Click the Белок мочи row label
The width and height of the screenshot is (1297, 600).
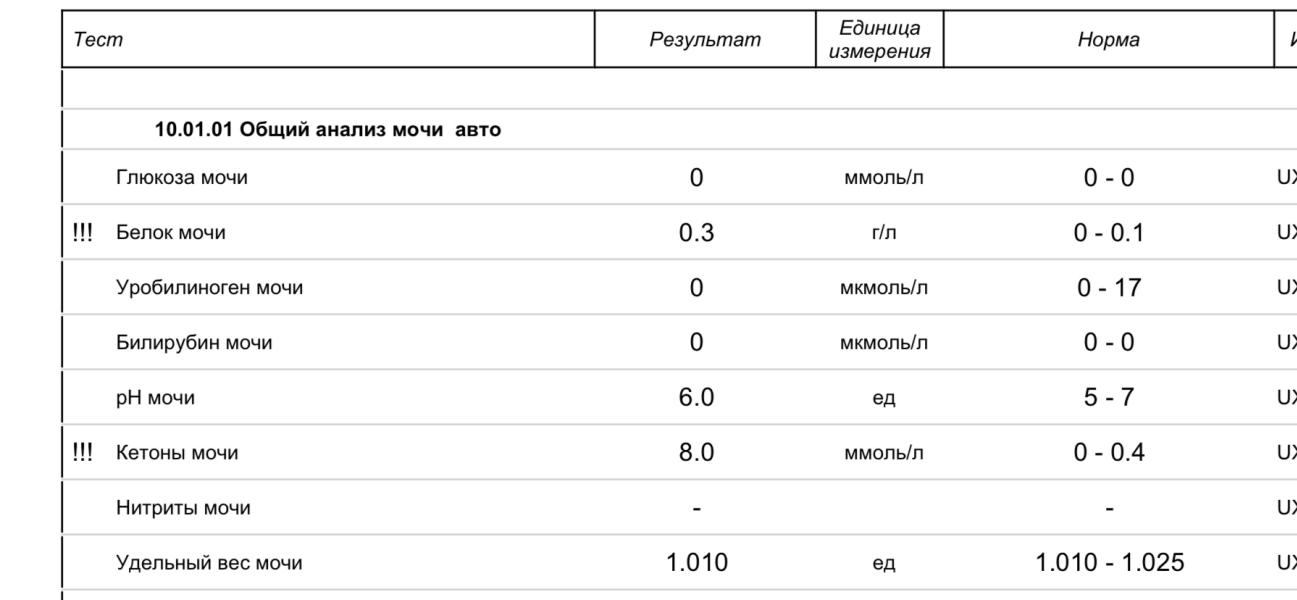171,233
